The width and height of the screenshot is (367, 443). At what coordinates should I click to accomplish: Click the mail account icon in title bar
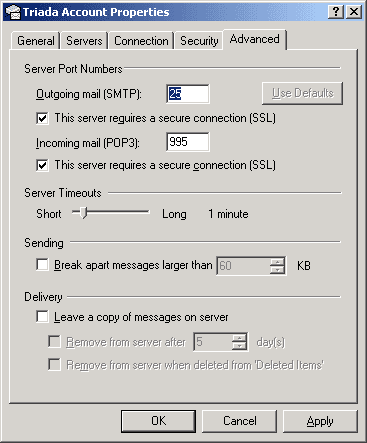[13, 12]
